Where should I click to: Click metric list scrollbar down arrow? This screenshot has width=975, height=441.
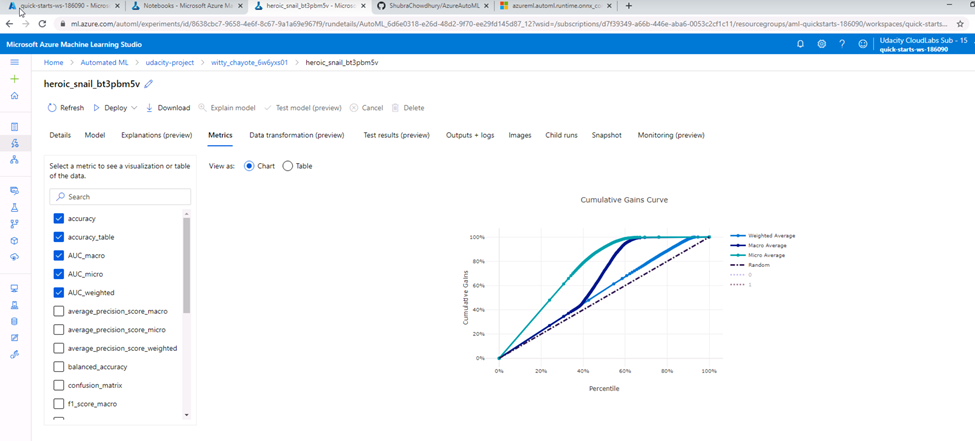click(187, 414)
